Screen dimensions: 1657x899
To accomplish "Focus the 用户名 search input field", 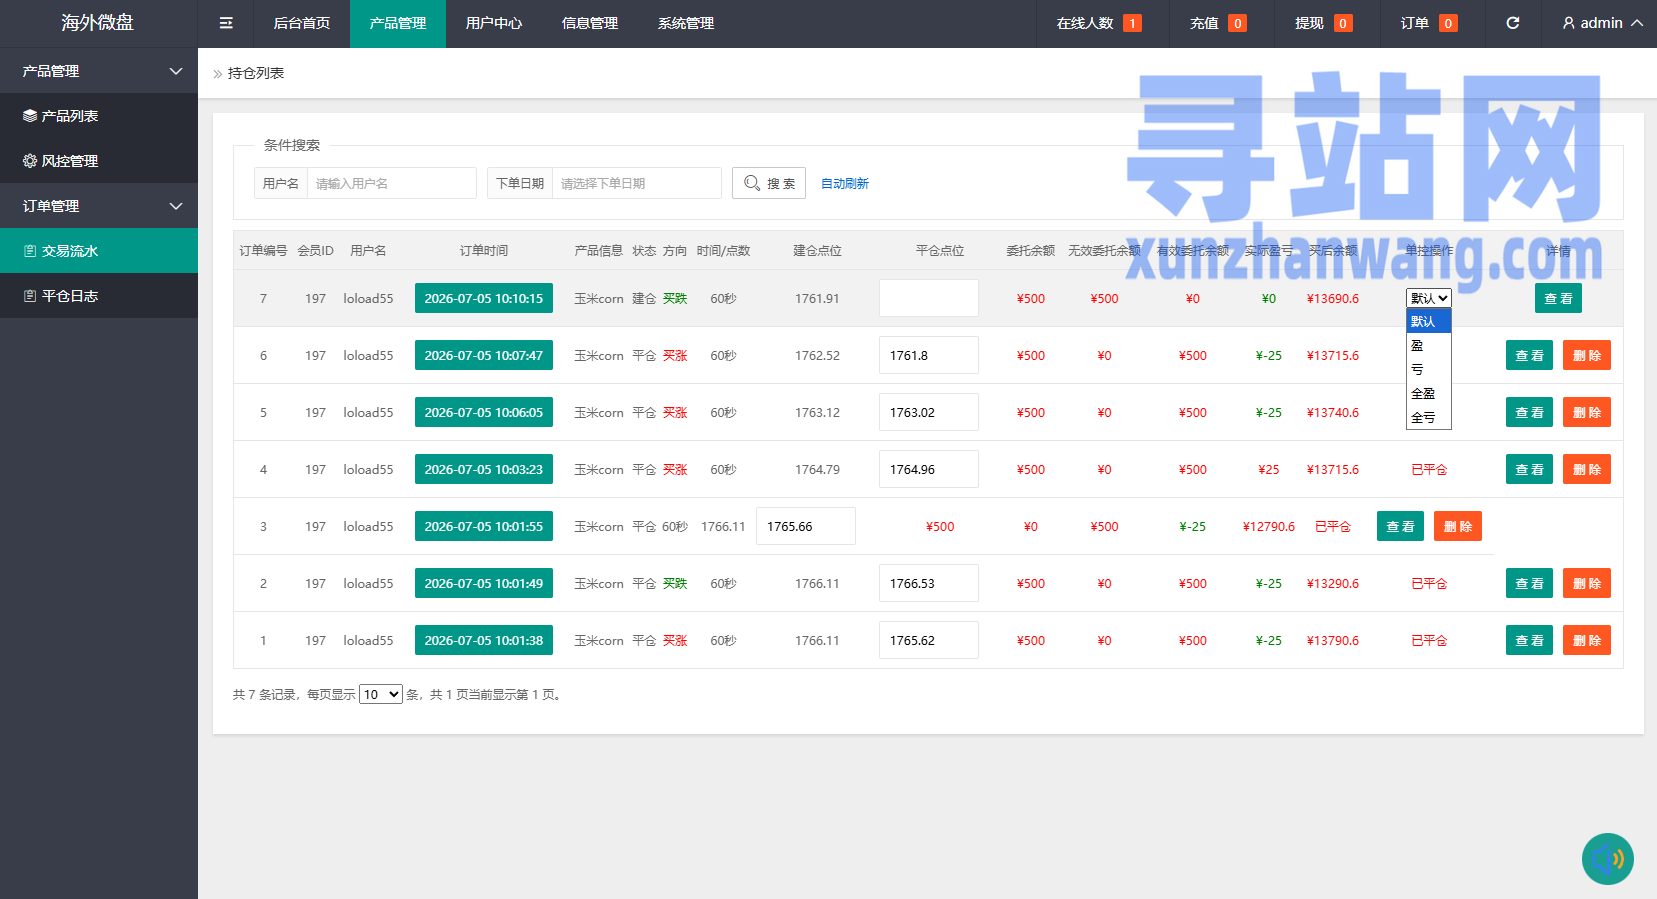I will (392, 183).
